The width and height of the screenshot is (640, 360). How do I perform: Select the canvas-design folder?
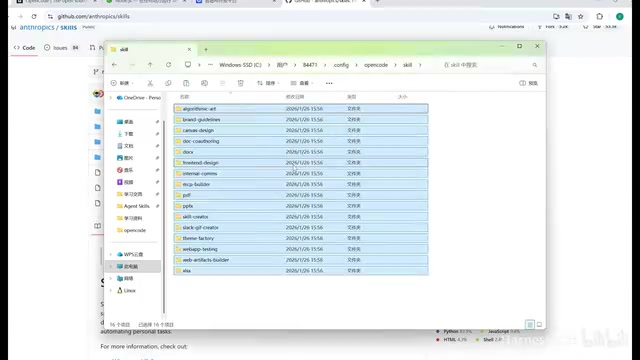[x=301, y=130]
